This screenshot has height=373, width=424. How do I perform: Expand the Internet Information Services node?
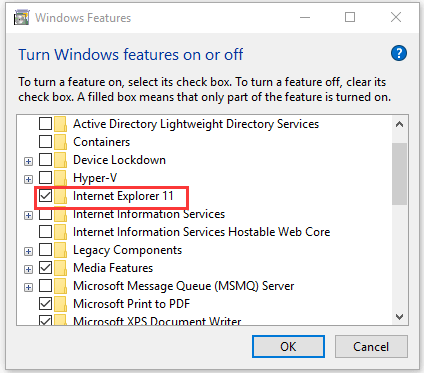pos(28,216)
